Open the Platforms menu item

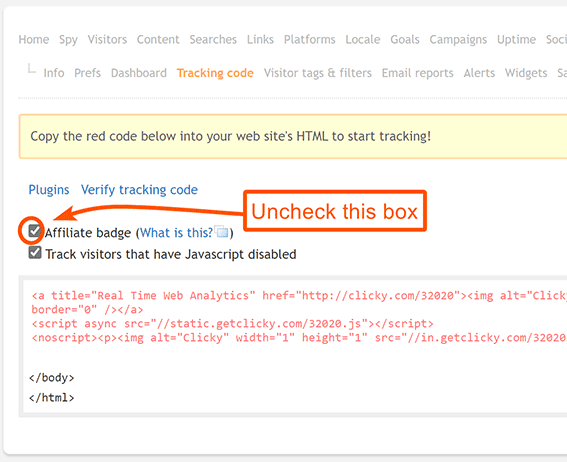click(310, 39)
